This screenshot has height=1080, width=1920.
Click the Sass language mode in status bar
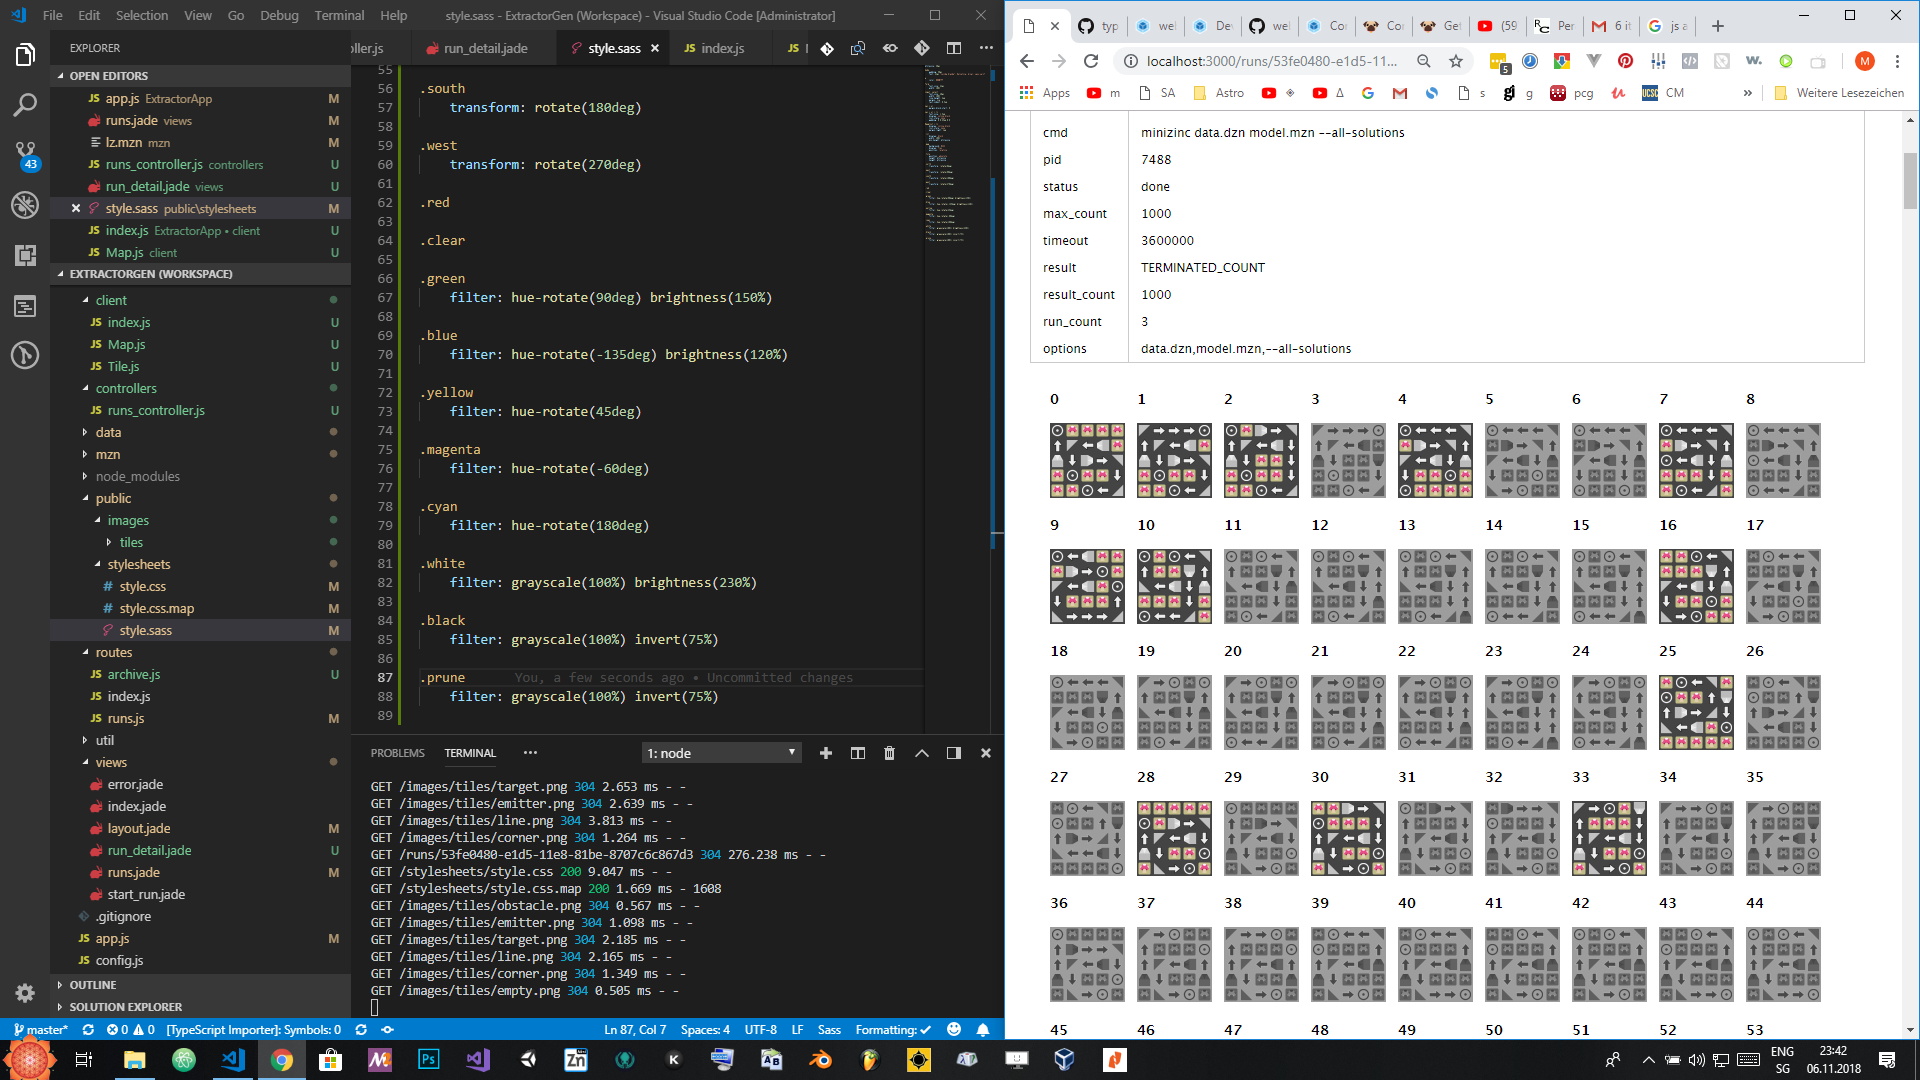829,1029
